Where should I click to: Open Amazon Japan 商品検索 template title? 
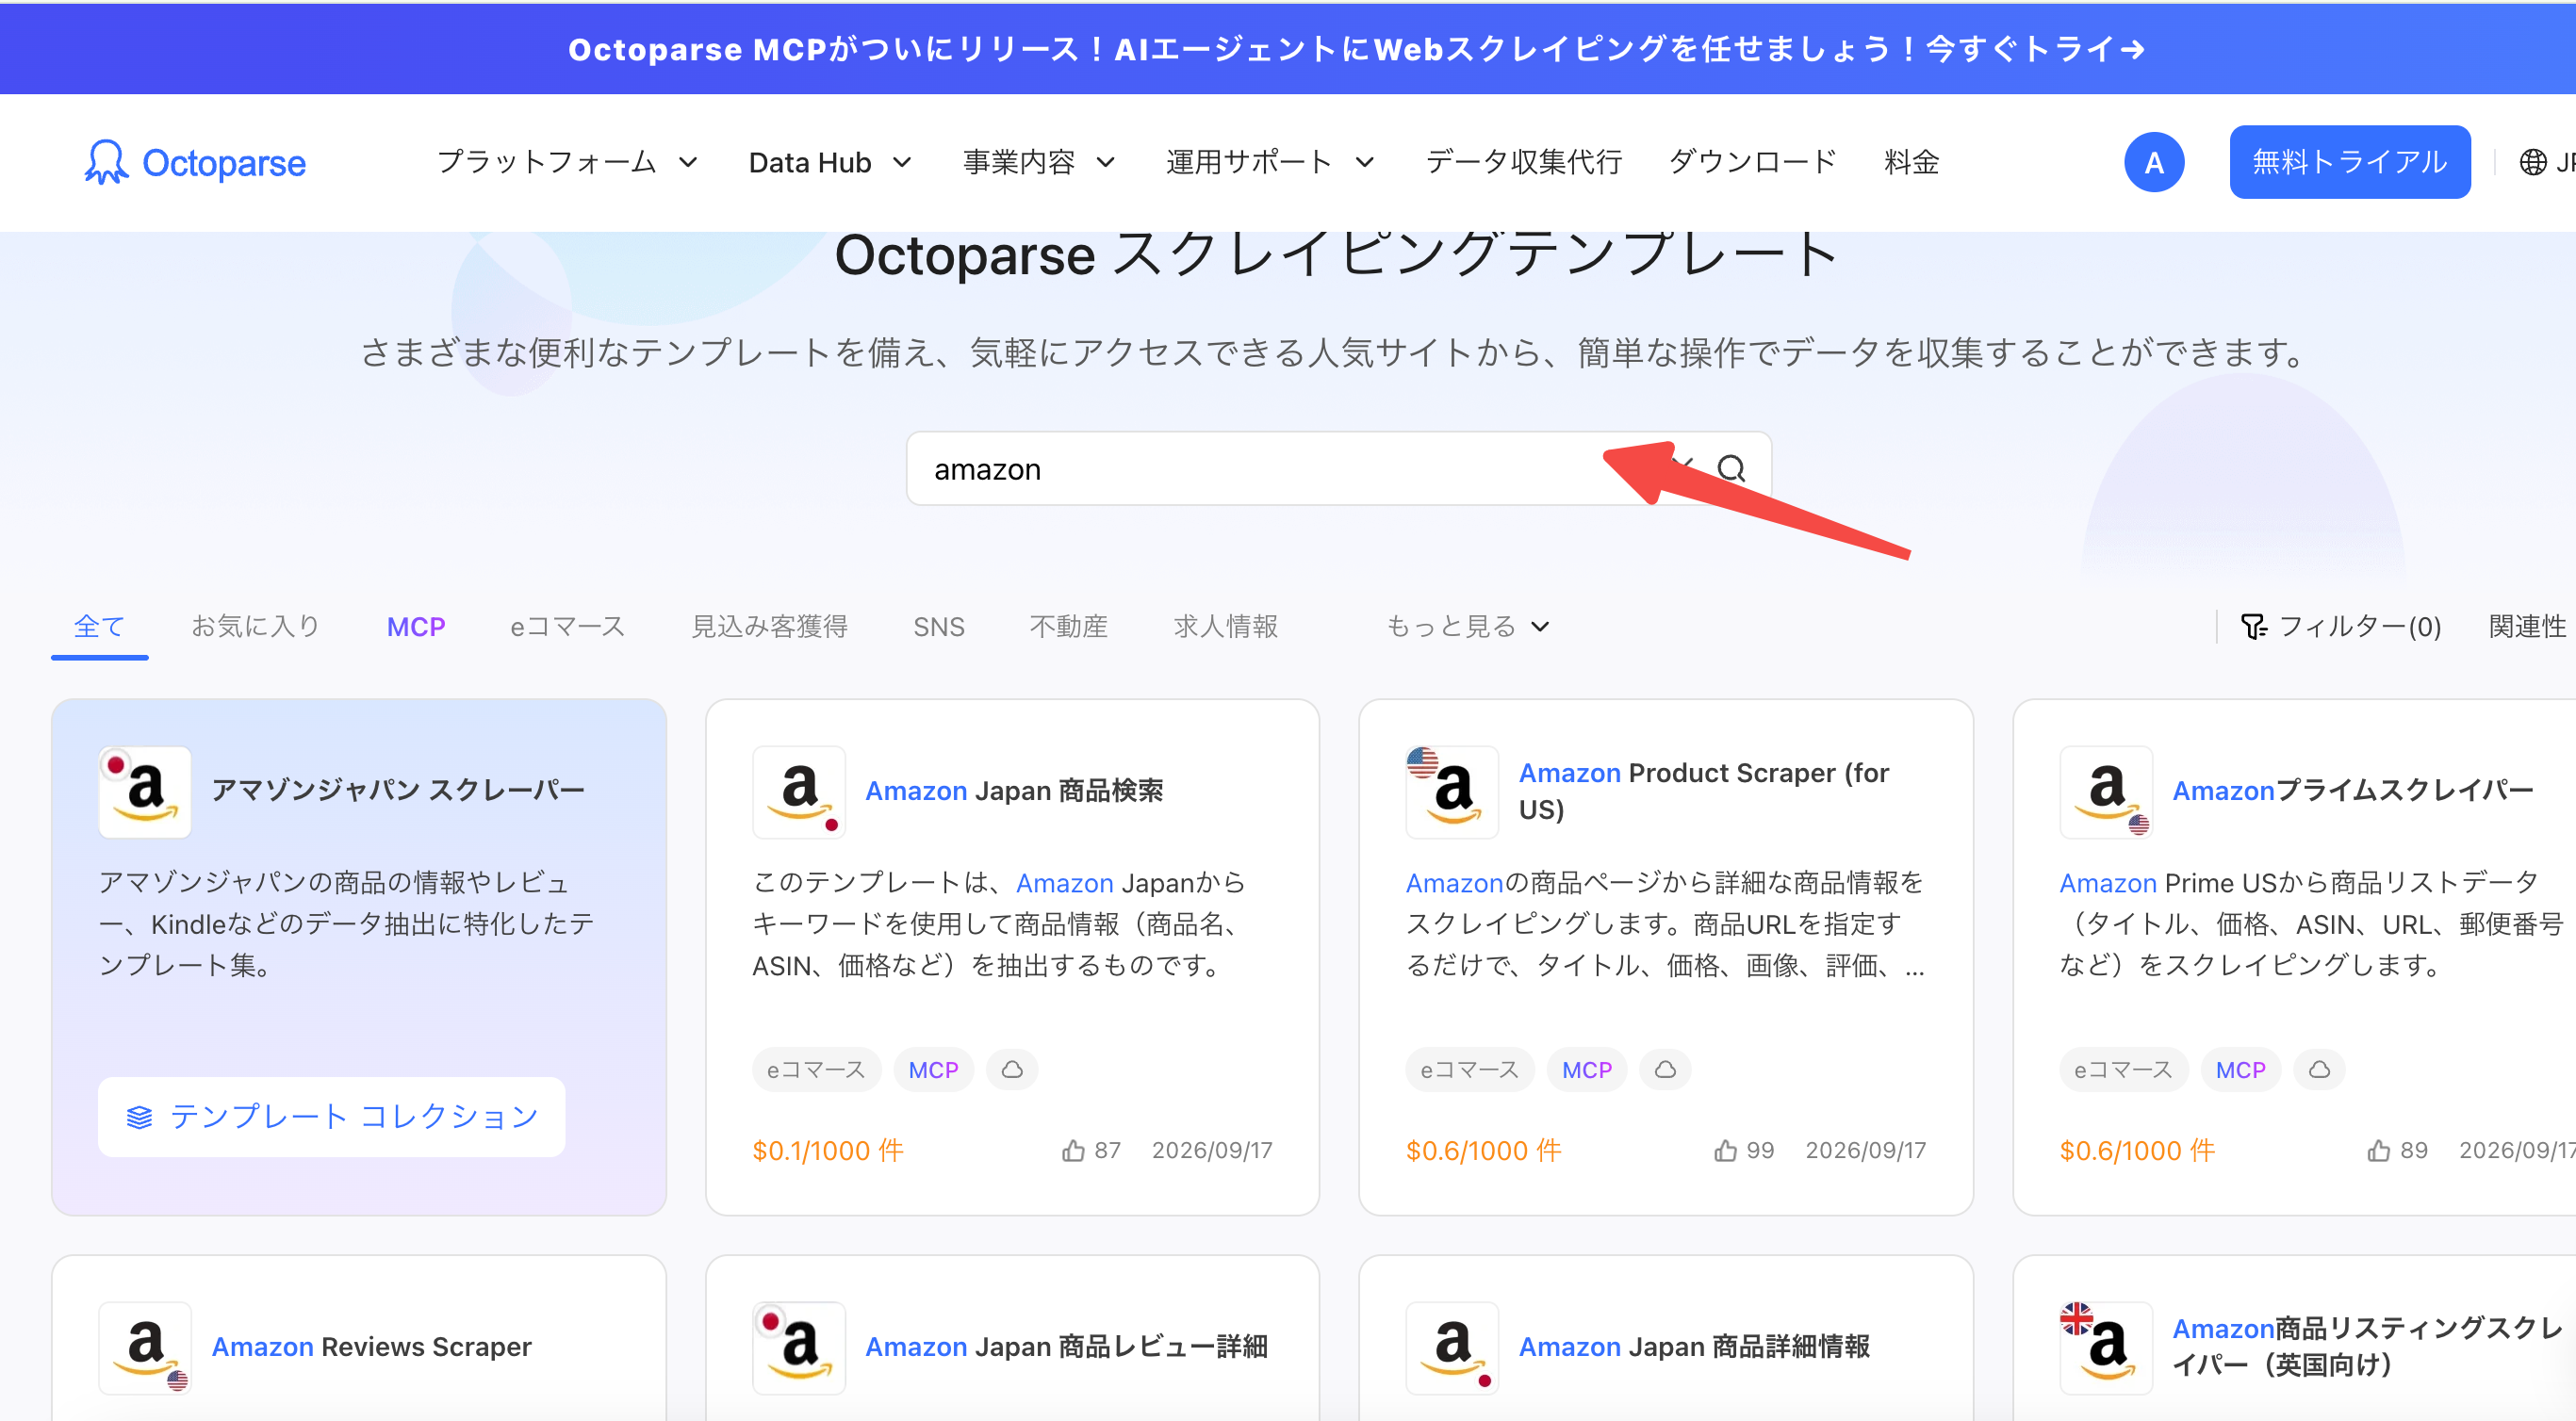[x=1013, y=791]
